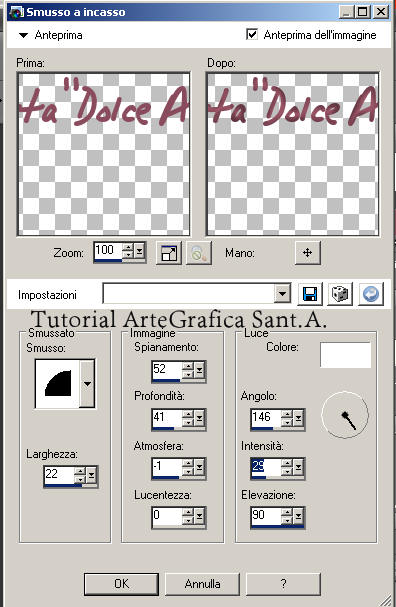This screenshot has width=396, height=607.
Task: Open the Impostazioni presets dropdown
Action: [282, 294]
